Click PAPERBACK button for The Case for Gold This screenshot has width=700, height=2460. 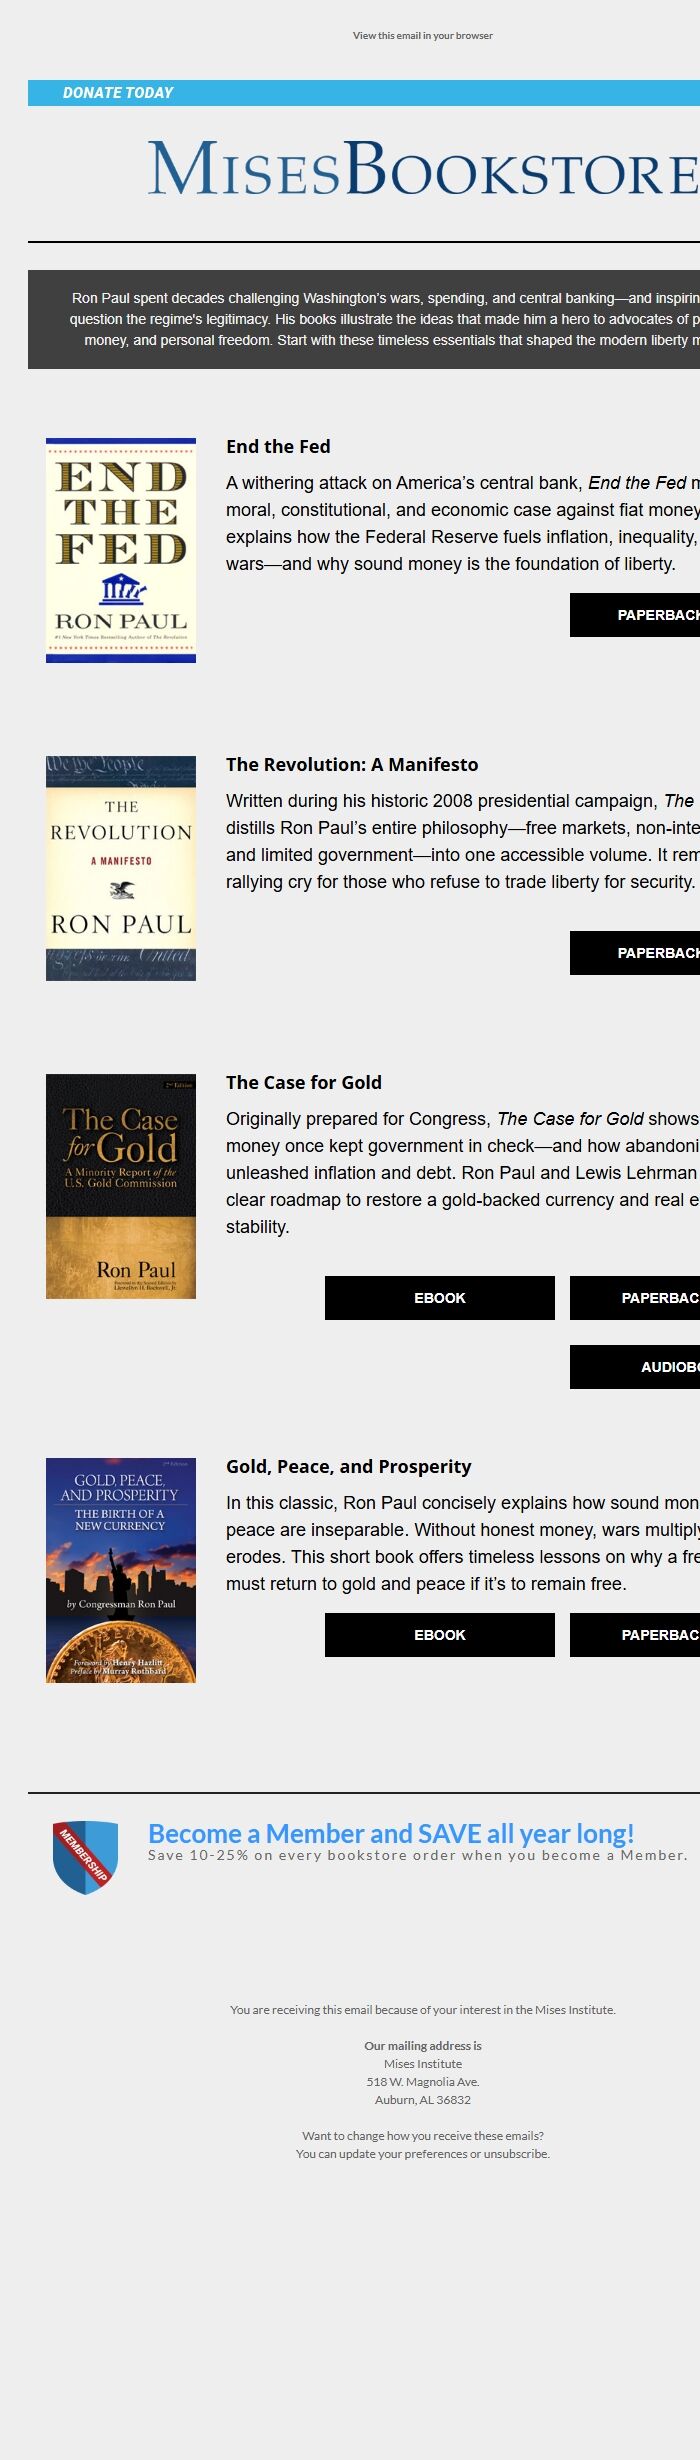point(648,1298)
